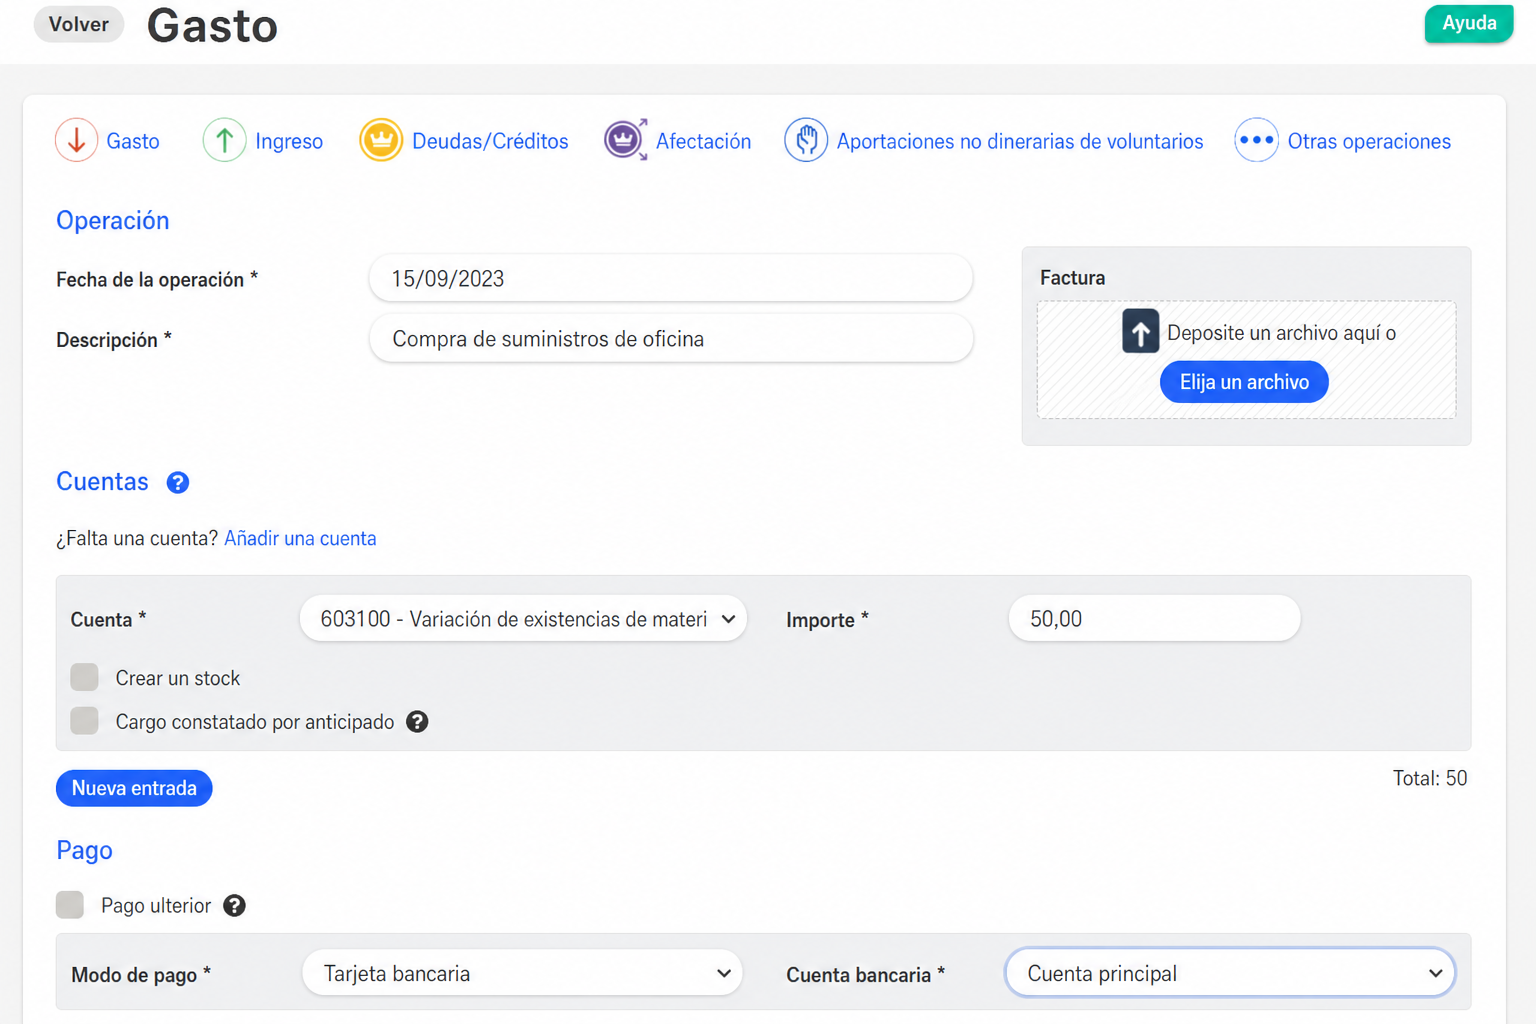Viewport: 1536px width, 1024px height.
Task: Click the Elija un archivo button
Action: pyautogui.click(x=1244, y=382)
